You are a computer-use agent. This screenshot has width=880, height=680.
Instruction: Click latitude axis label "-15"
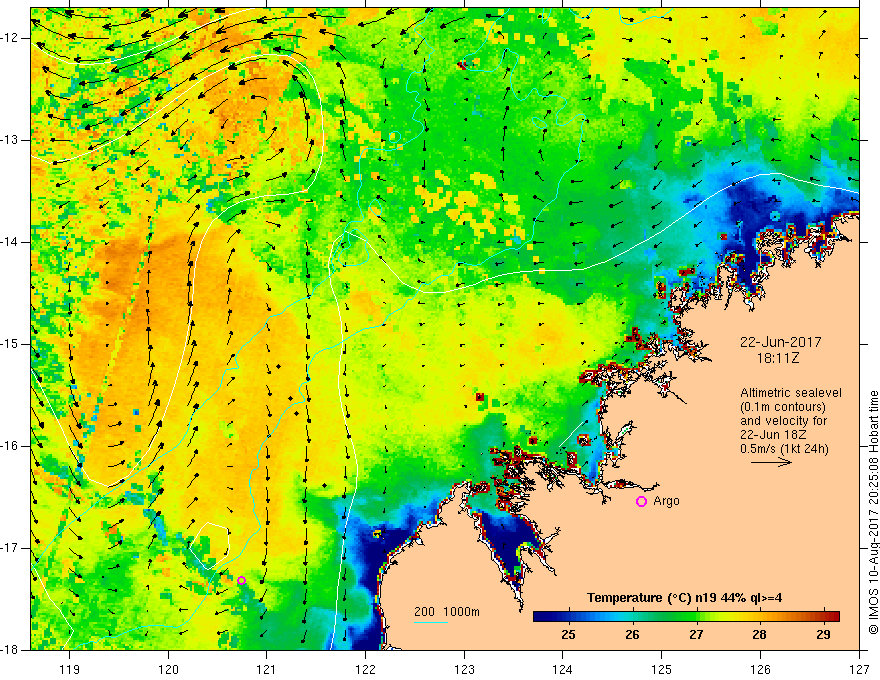pyautogui.click(x=11, y=344)
